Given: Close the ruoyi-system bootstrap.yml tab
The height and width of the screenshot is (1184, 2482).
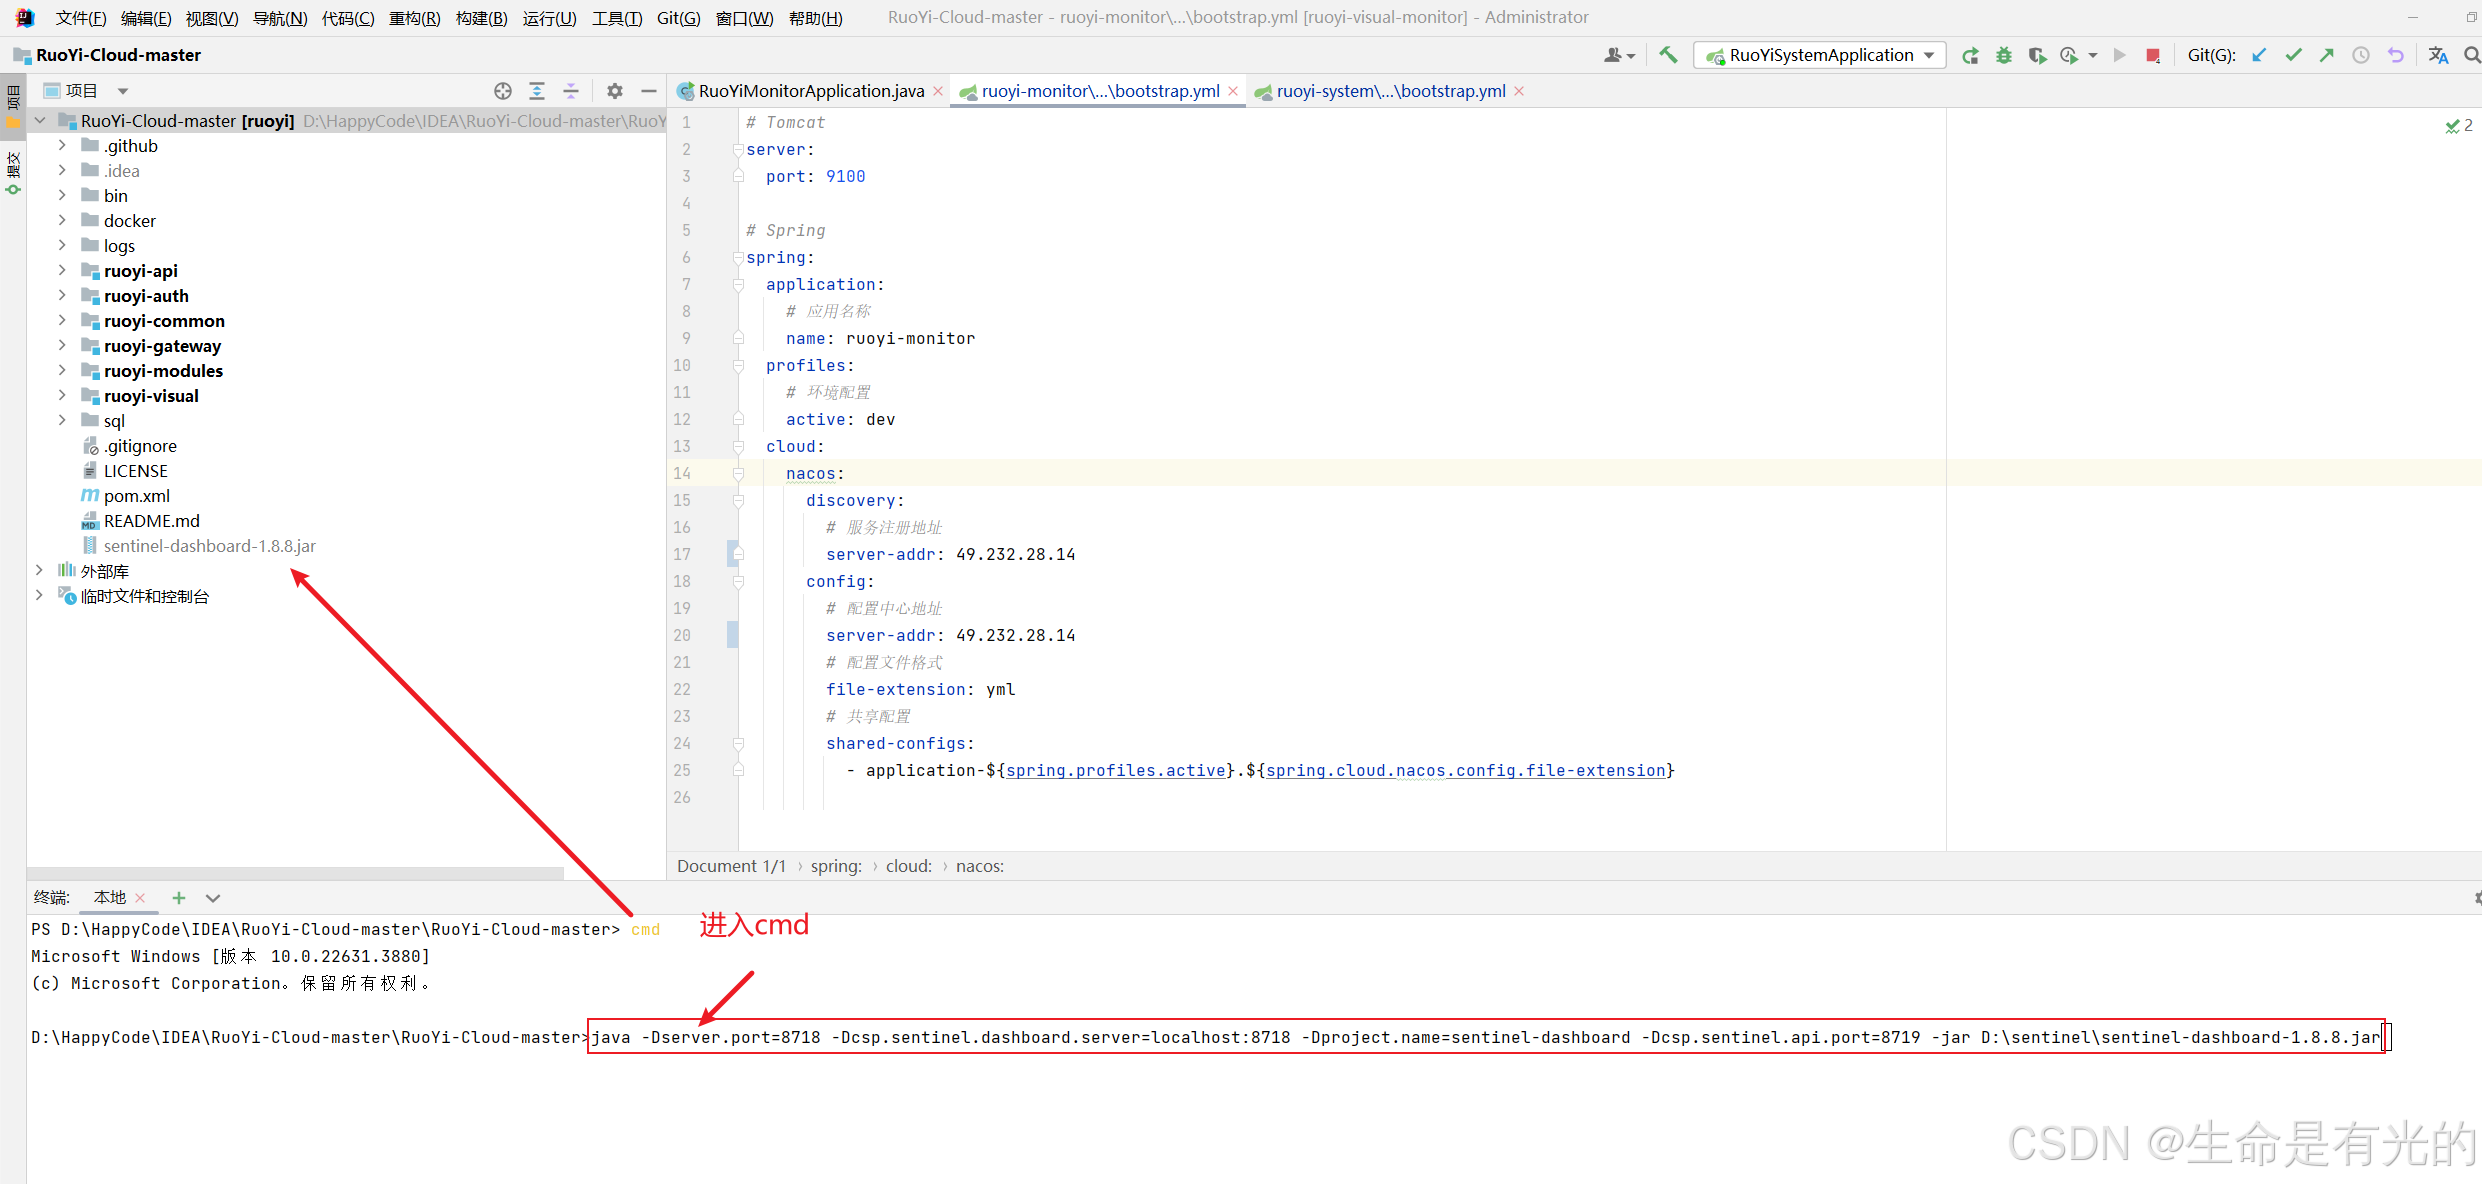Looking at the screenshot, I should click(x=1519, y=91).
